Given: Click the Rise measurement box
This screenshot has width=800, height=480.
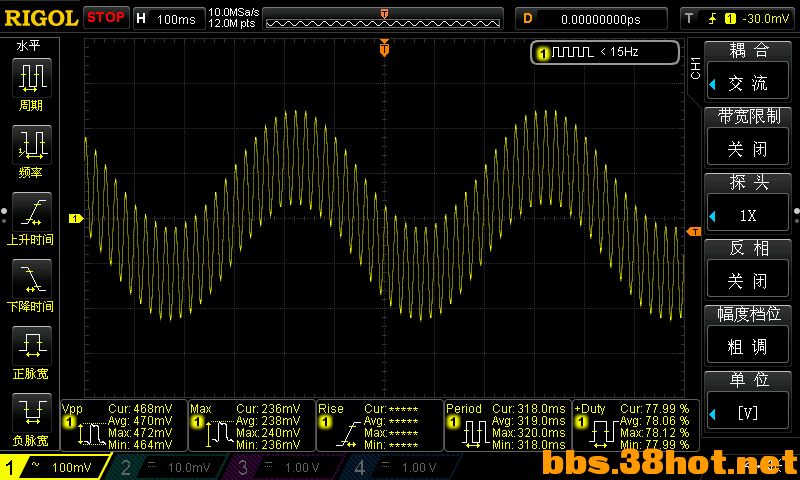Looking at the screenshot, I should pos(380,425).
